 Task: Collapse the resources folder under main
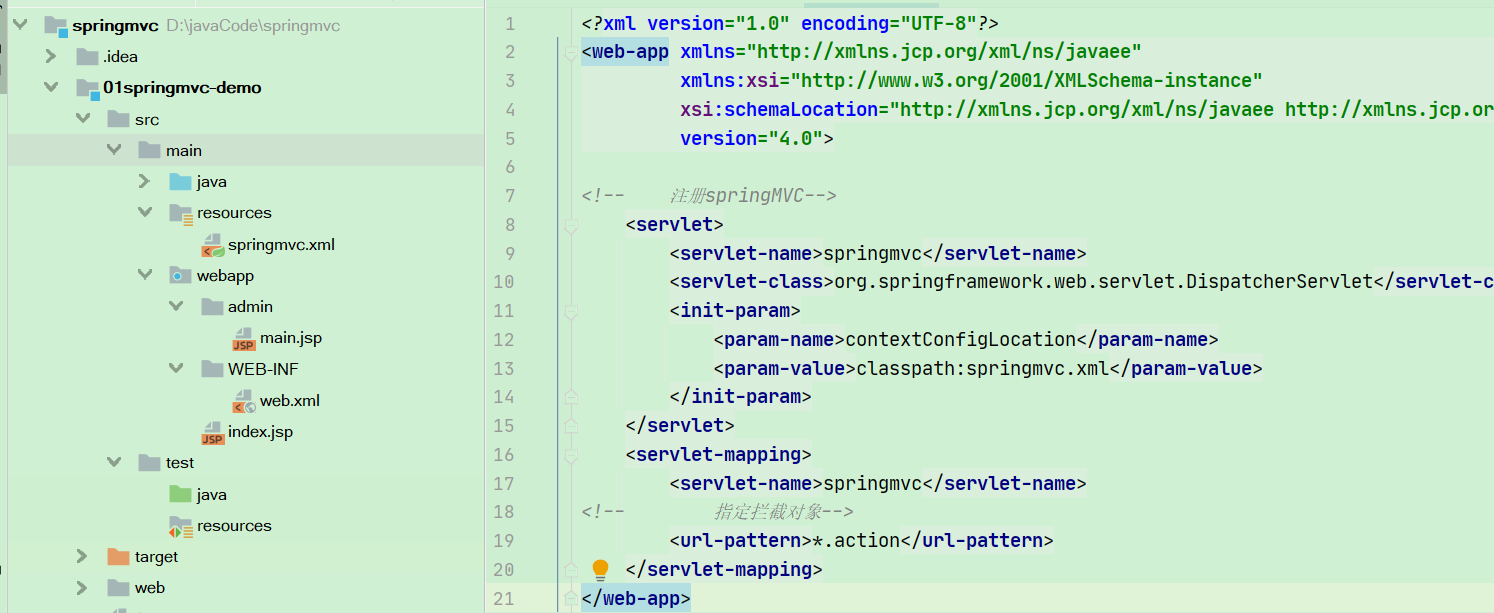145,213
